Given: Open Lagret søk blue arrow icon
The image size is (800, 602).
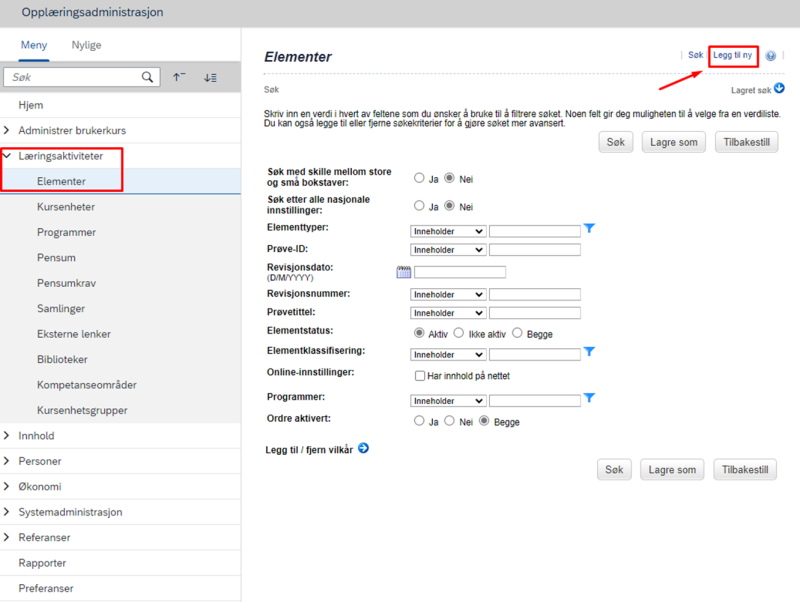Looking at the screenshot, I should click(x=779, y=88).
